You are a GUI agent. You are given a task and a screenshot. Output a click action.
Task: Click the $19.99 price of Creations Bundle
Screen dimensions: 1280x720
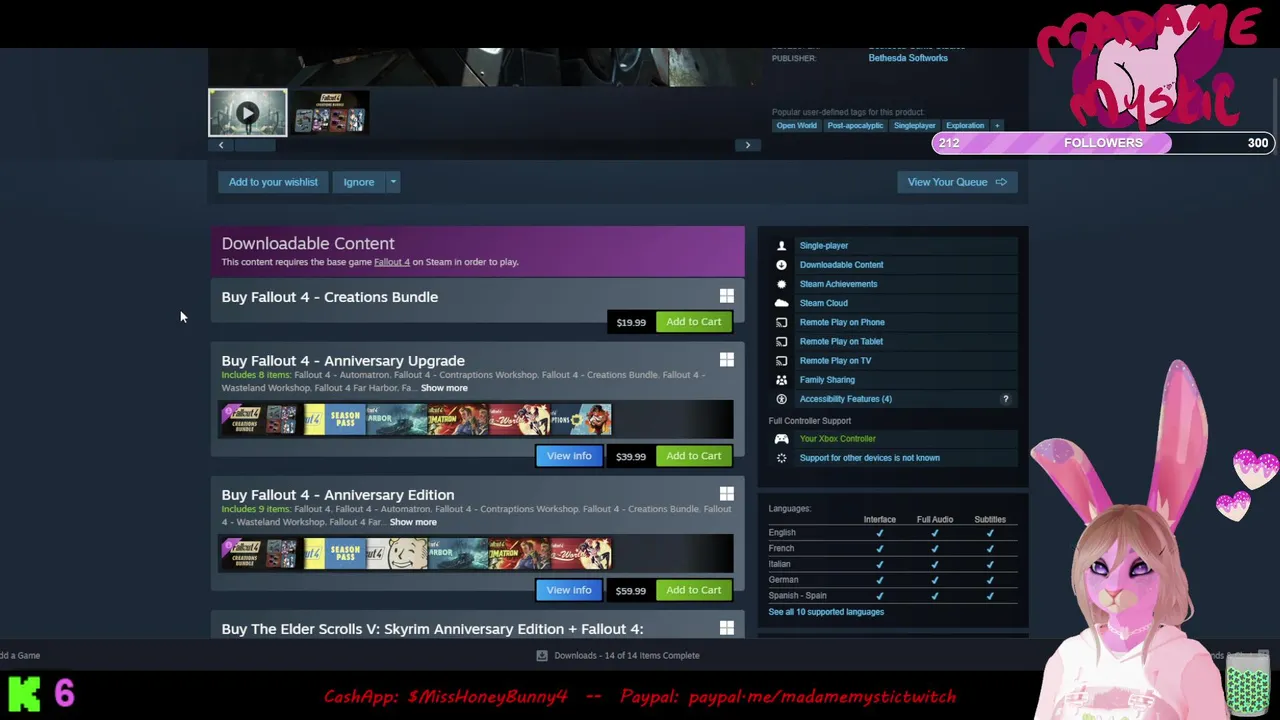click(631, 323)
